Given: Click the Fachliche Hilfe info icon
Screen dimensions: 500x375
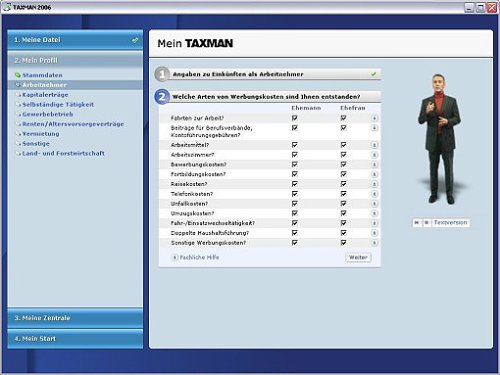Looking at the screenshot, I should (174, 257).
